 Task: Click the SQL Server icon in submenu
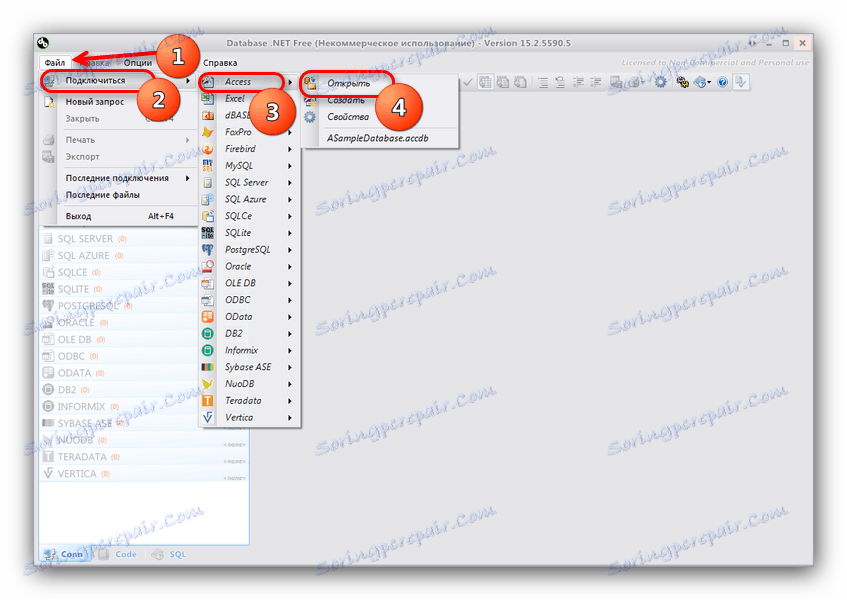[207, 183]
